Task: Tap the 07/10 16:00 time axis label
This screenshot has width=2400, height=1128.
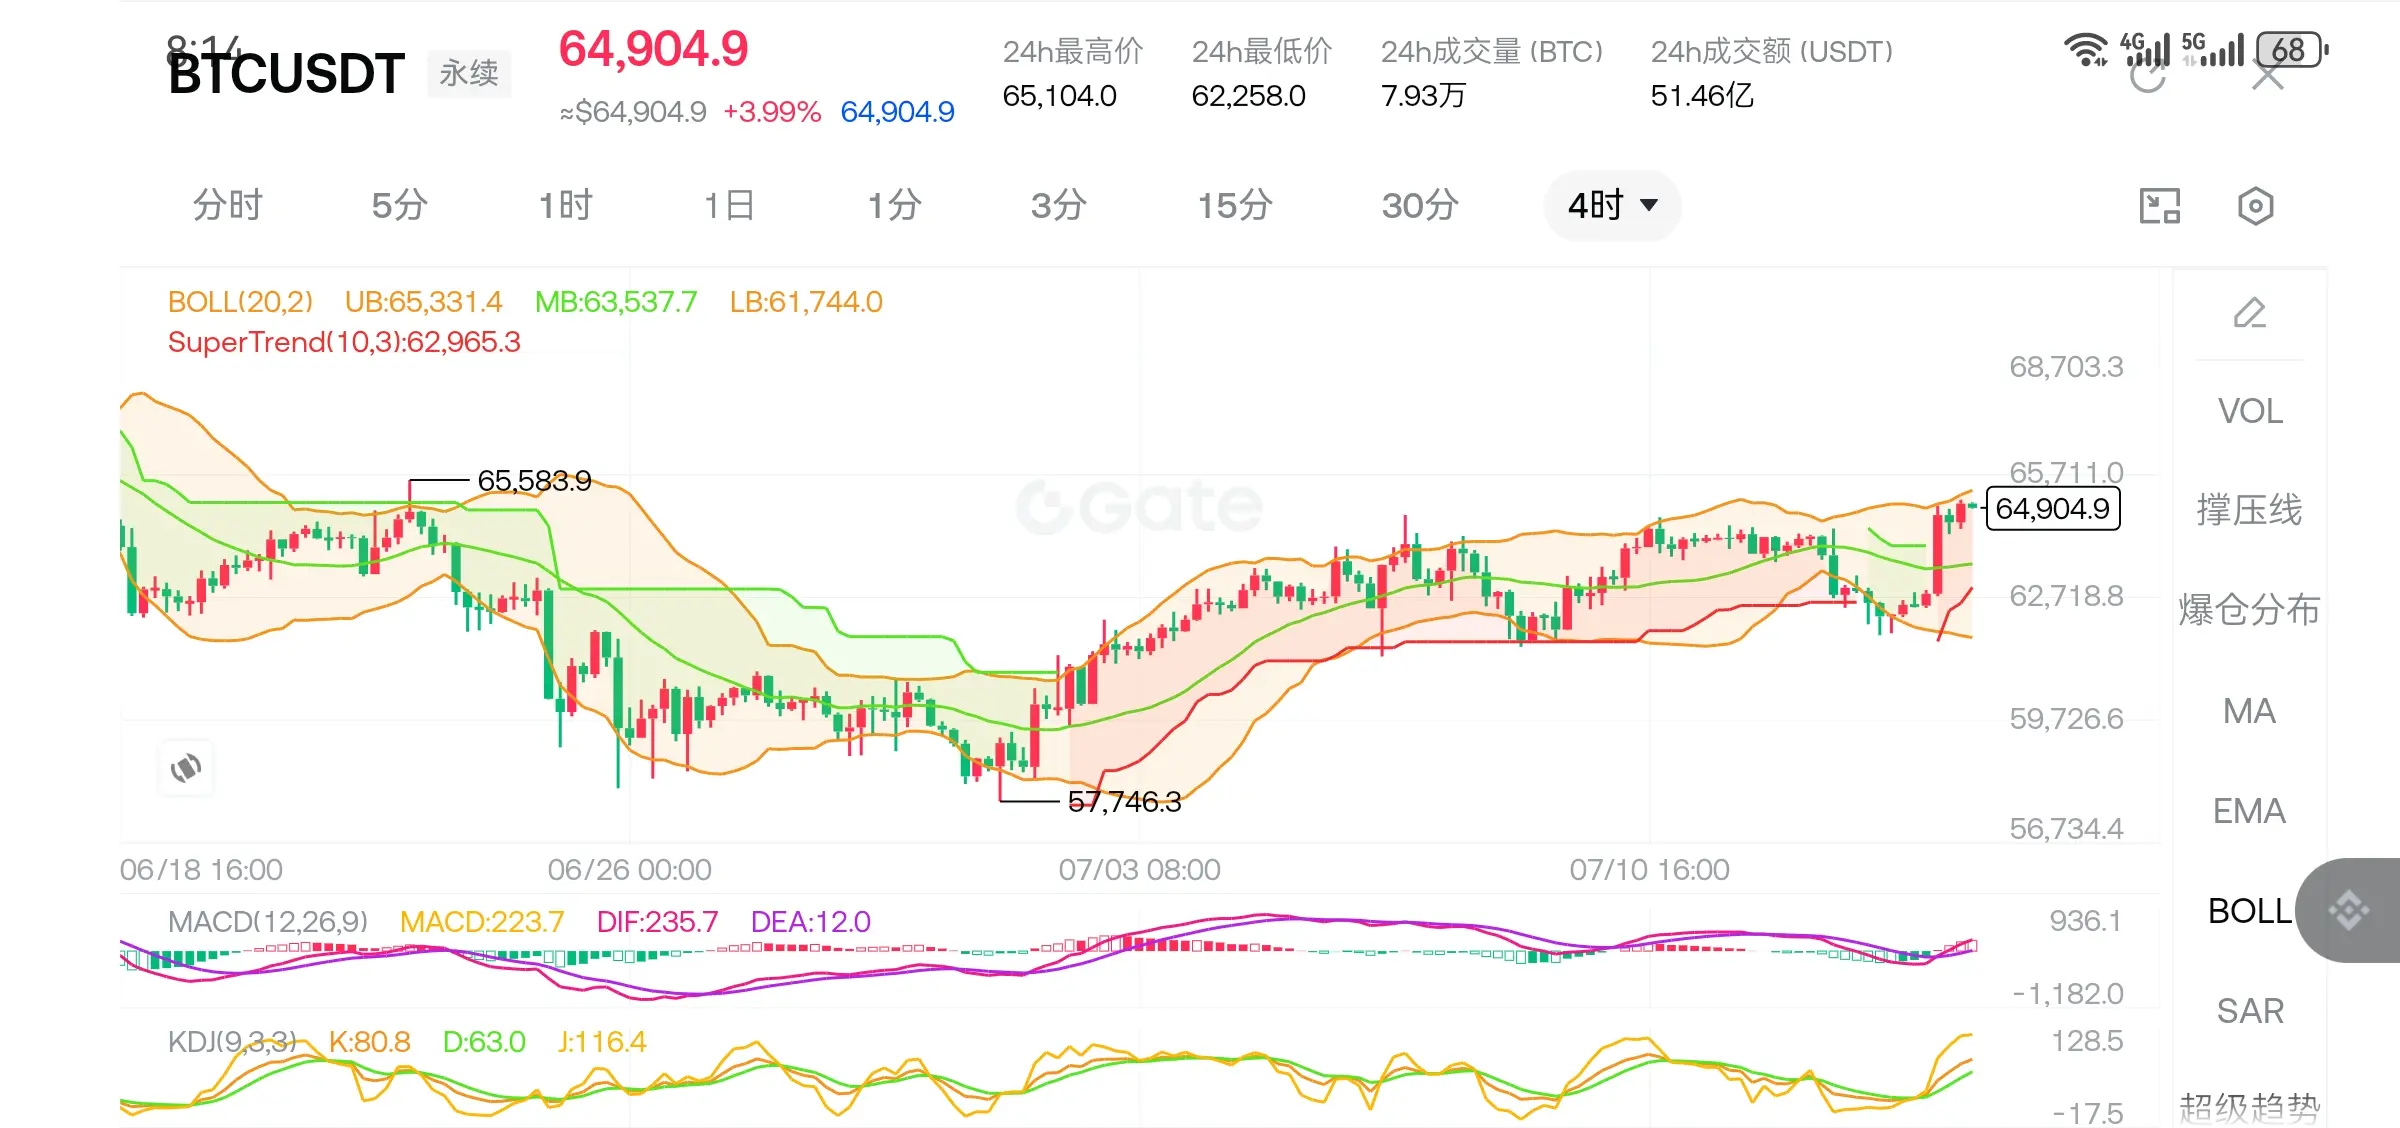Action: pos(1649,870)
